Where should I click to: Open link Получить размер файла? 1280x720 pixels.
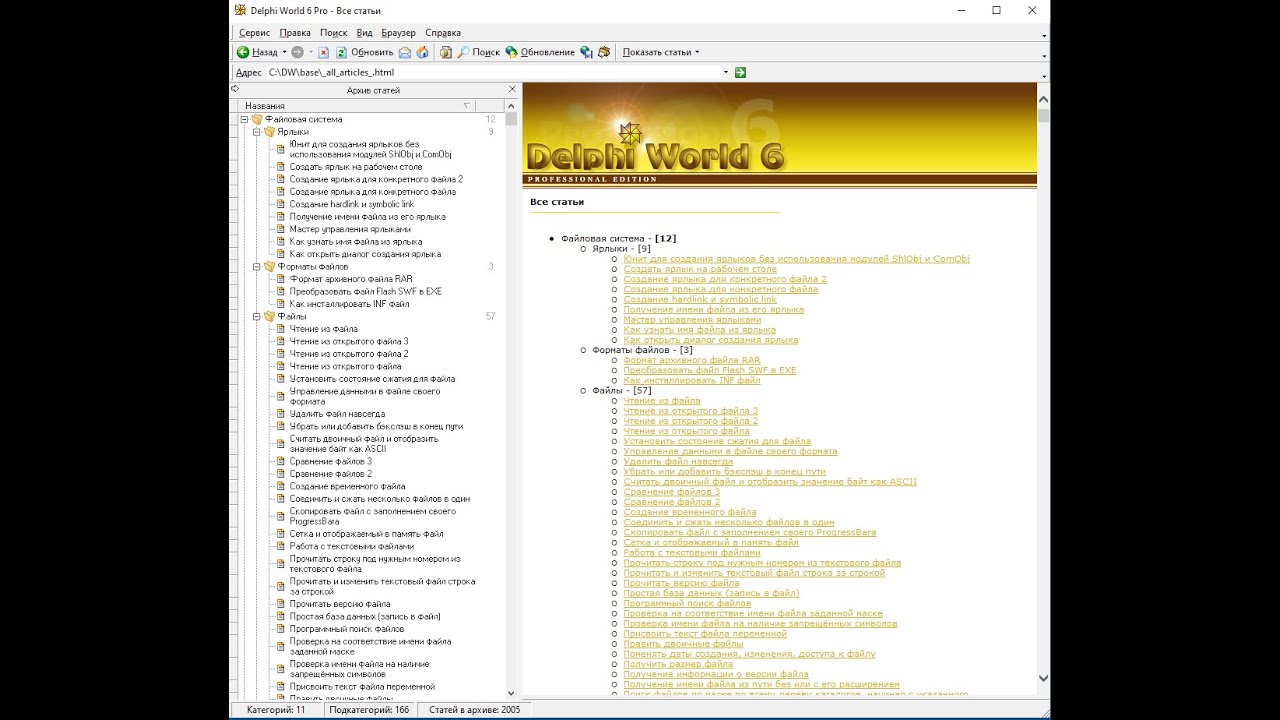[678, 664]
